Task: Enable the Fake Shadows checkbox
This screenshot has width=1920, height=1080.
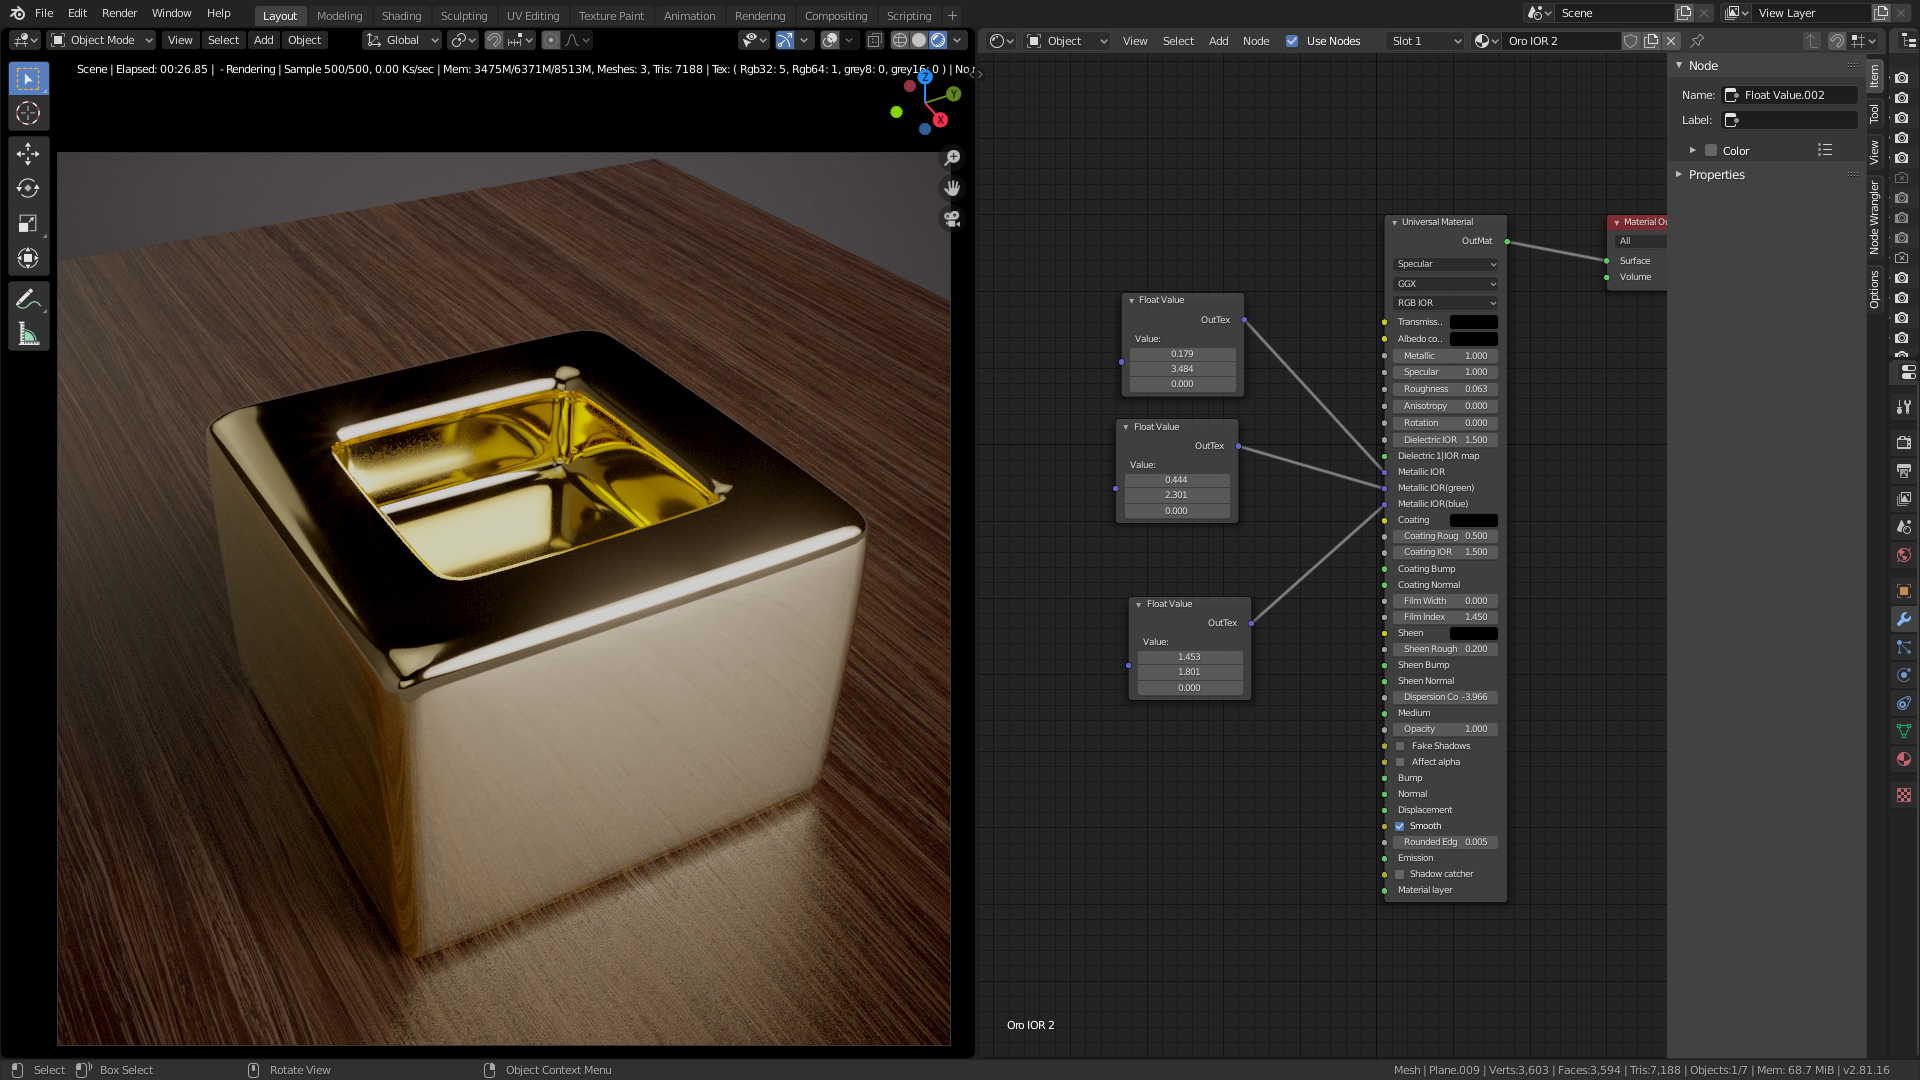Action: (x=1400, y=746)
